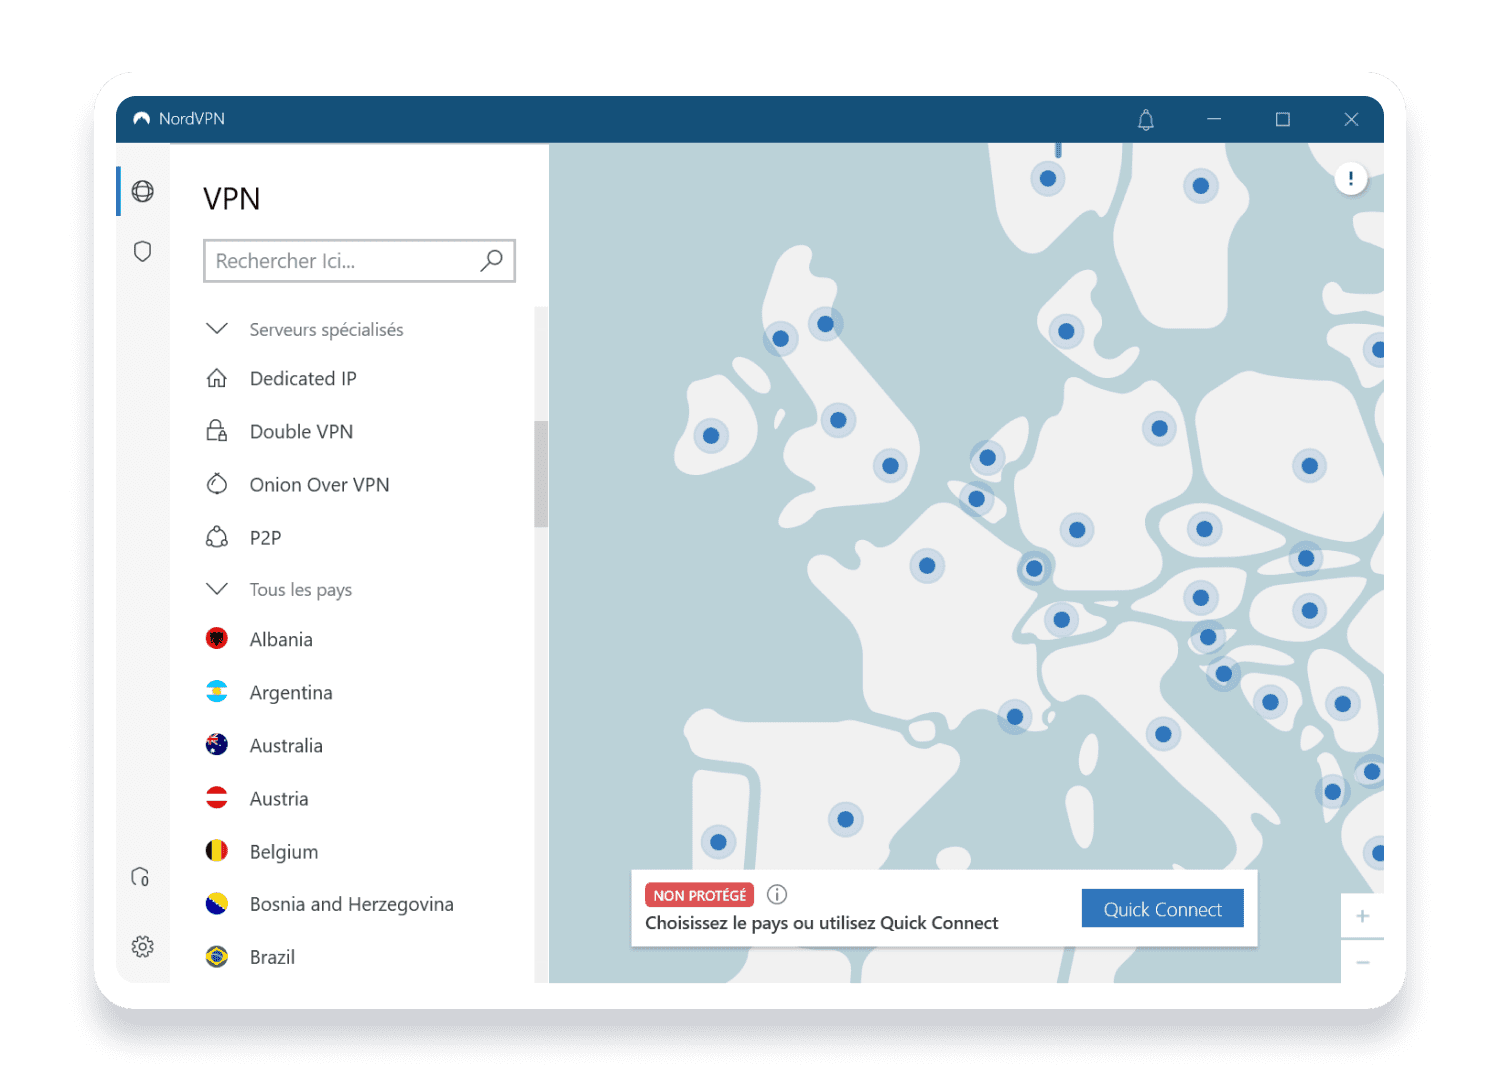Image resolution: width=1500 pixels, height=1080 pixels.
Task: Choose Albania from country list
Action: tap(281, 640)
